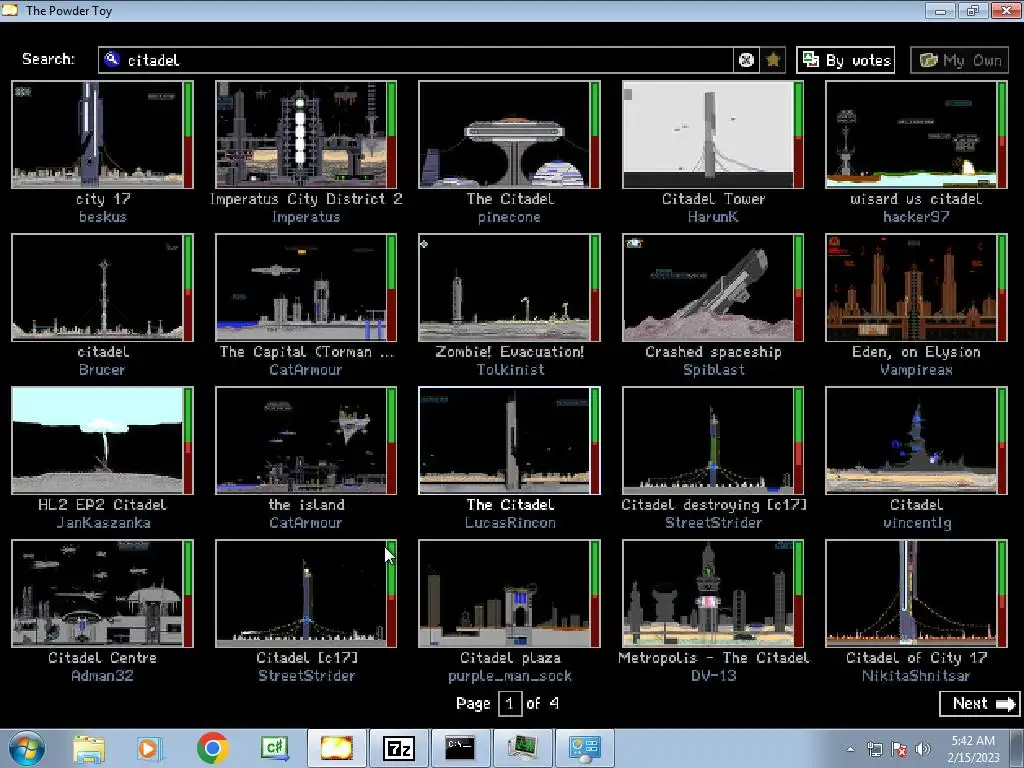Toggle the favorites star filter
Screen dimensions: 1024x768
pyautogui.click(x=773, y=60)
